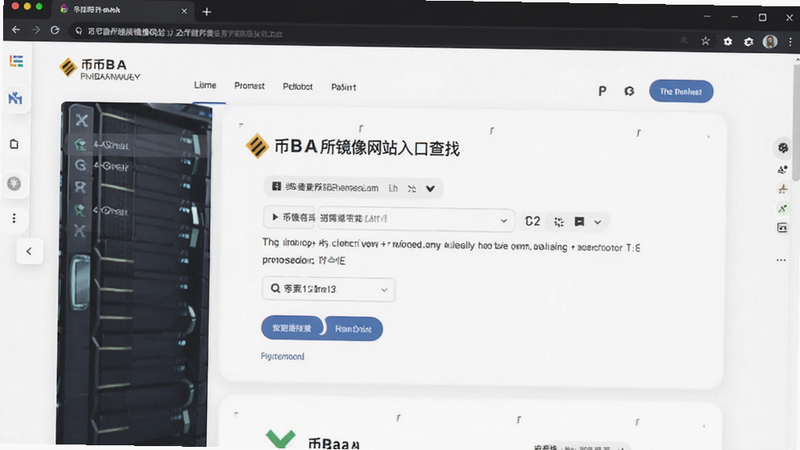Click the blue logo icon in left sidebar
Image resolution: width=800 pixels, height=450 pixels.
pos(15,97)
